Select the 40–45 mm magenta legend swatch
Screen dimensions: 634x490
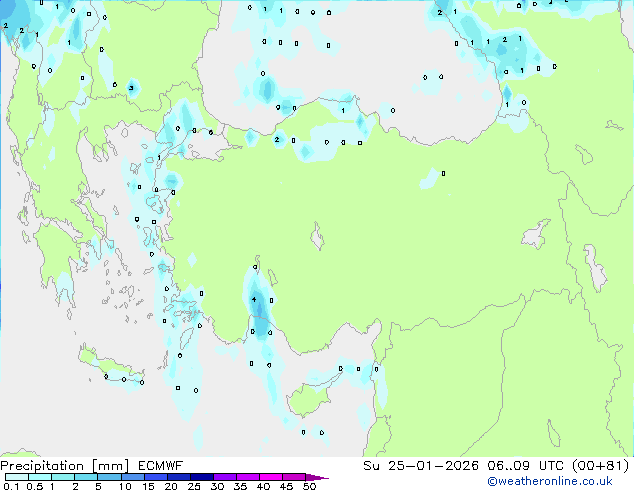(x=271, y=477)
